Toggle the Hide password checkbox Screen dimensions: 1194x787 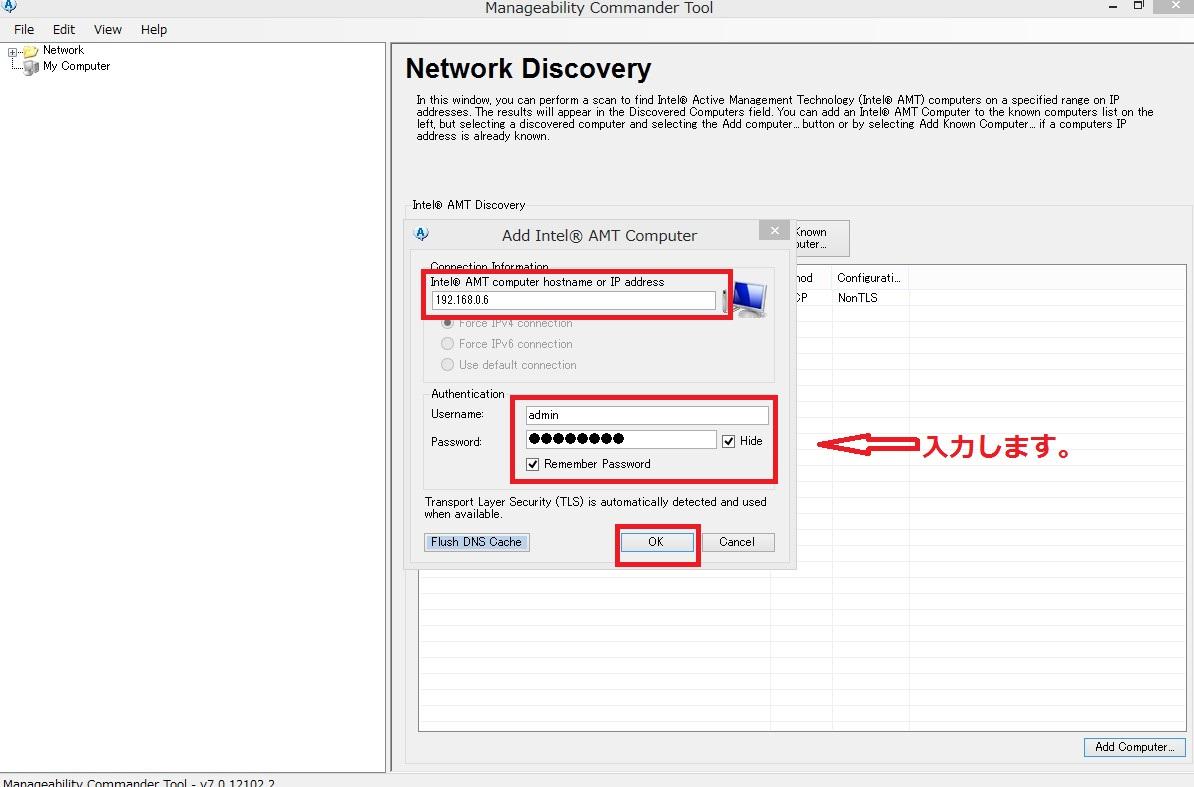tap(729, 441)
